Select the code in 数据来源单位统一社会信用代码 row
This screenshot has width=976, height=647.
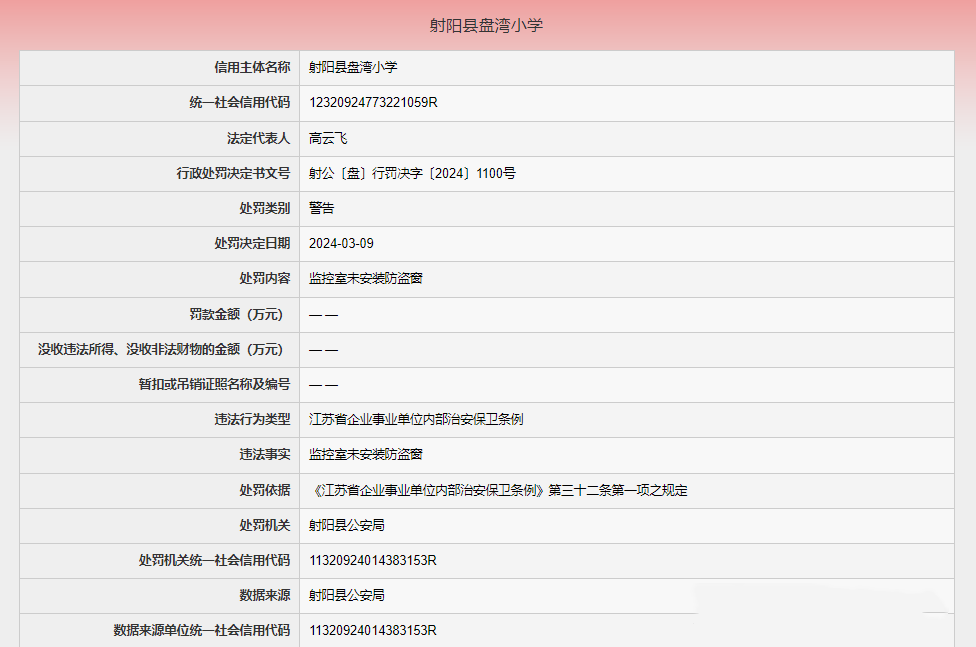373,630
